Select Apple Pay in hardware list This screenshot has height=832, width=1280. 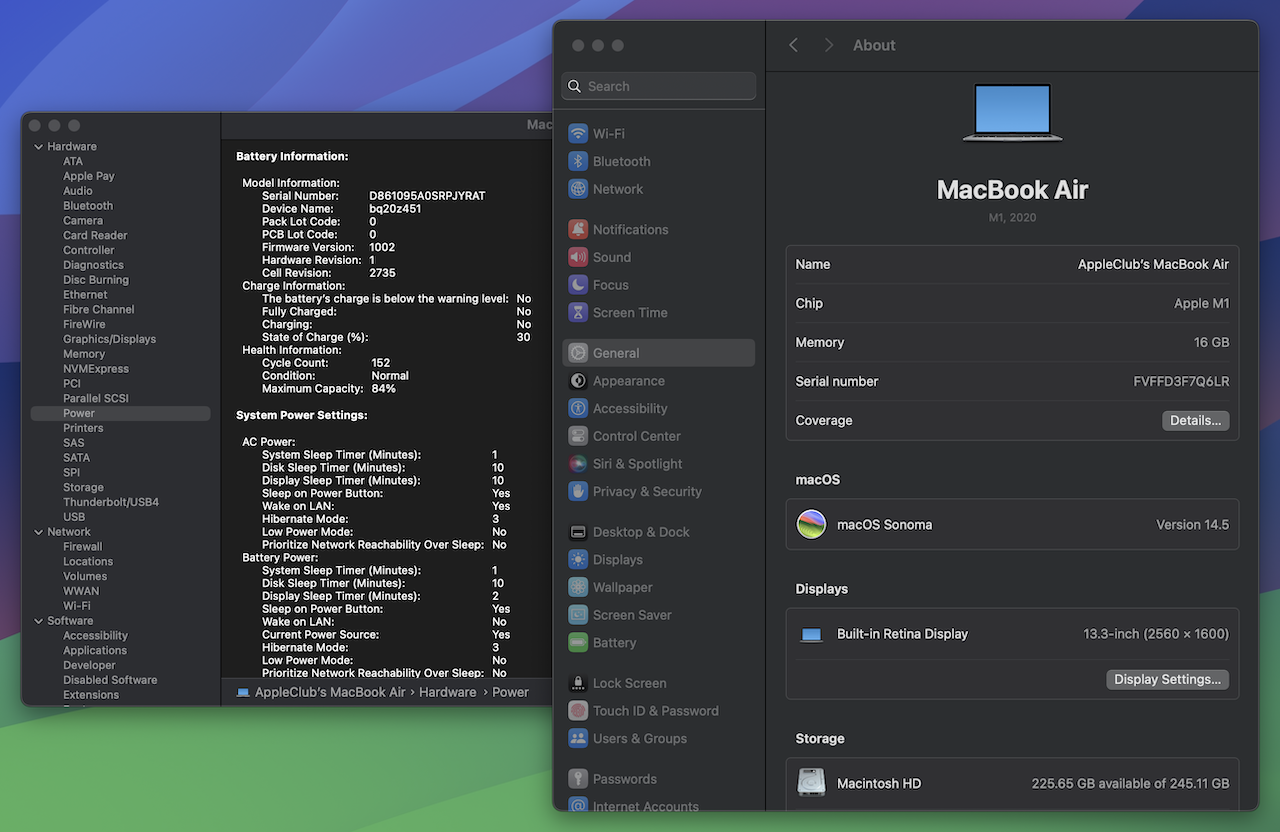[x=89, y=176]
